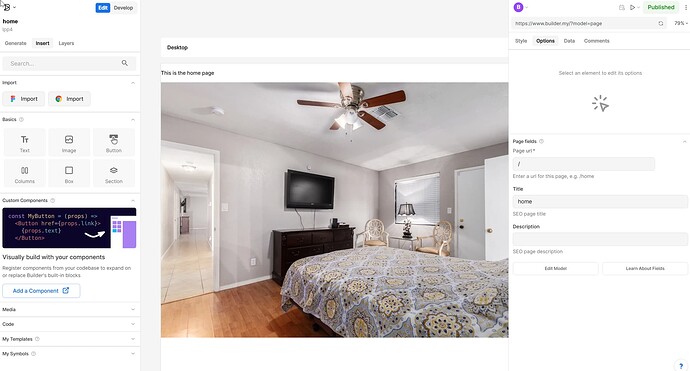Viewport: 690px width, 371px height.
Task: Click the custom components code illustration
Action: coord(69,228)
